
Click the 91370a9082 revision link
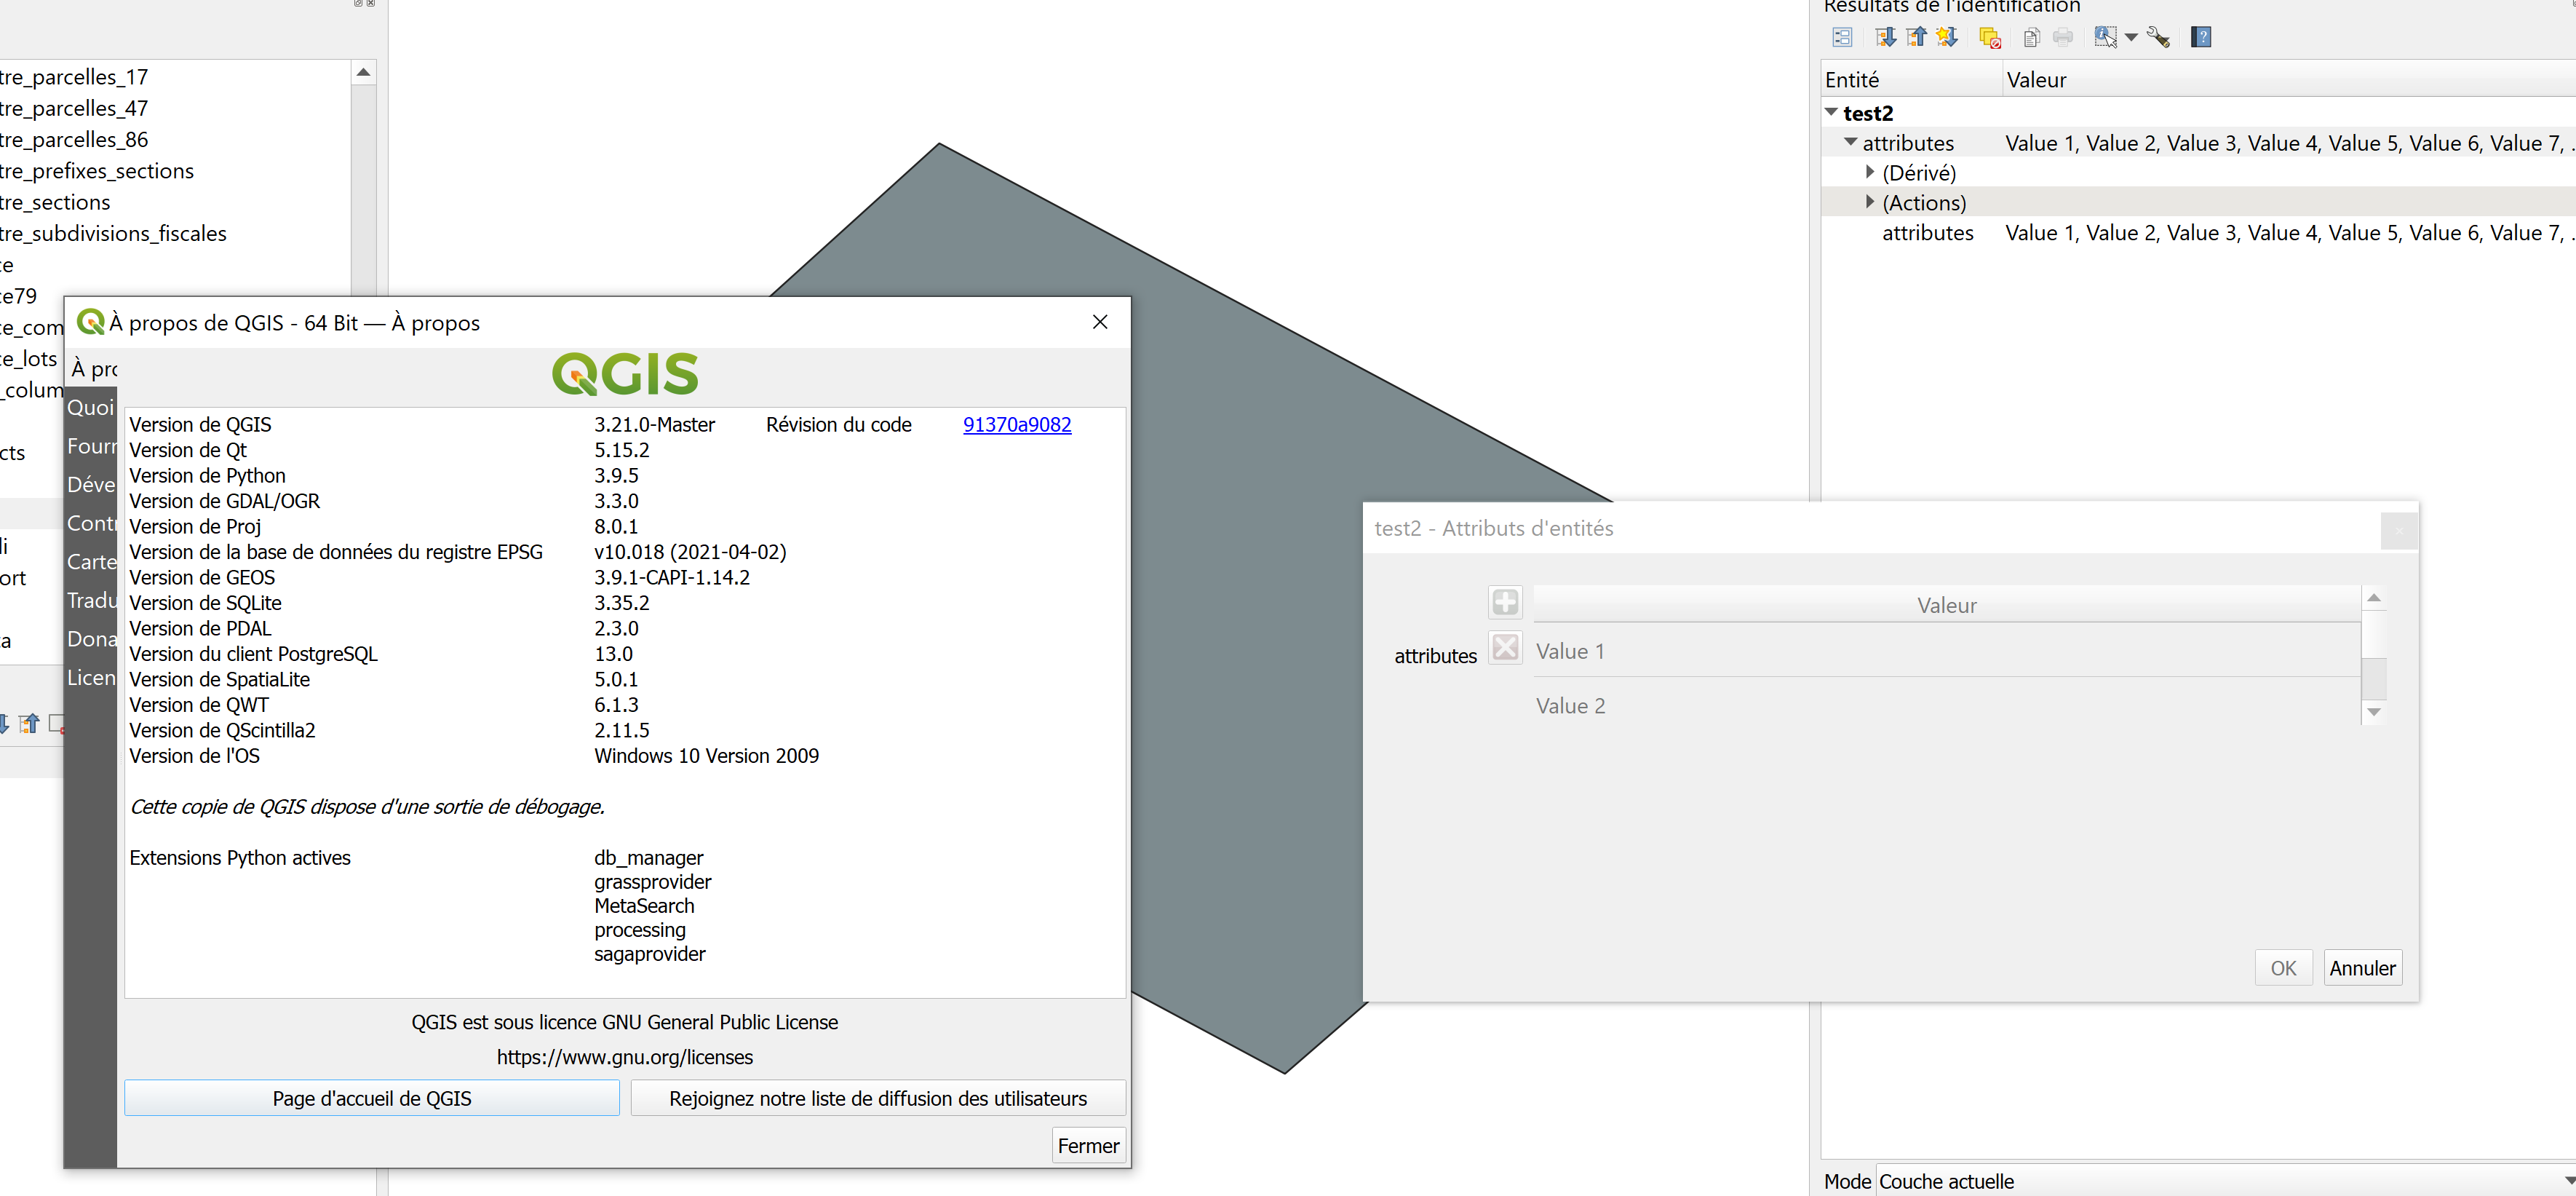(x=1016, y=424)
